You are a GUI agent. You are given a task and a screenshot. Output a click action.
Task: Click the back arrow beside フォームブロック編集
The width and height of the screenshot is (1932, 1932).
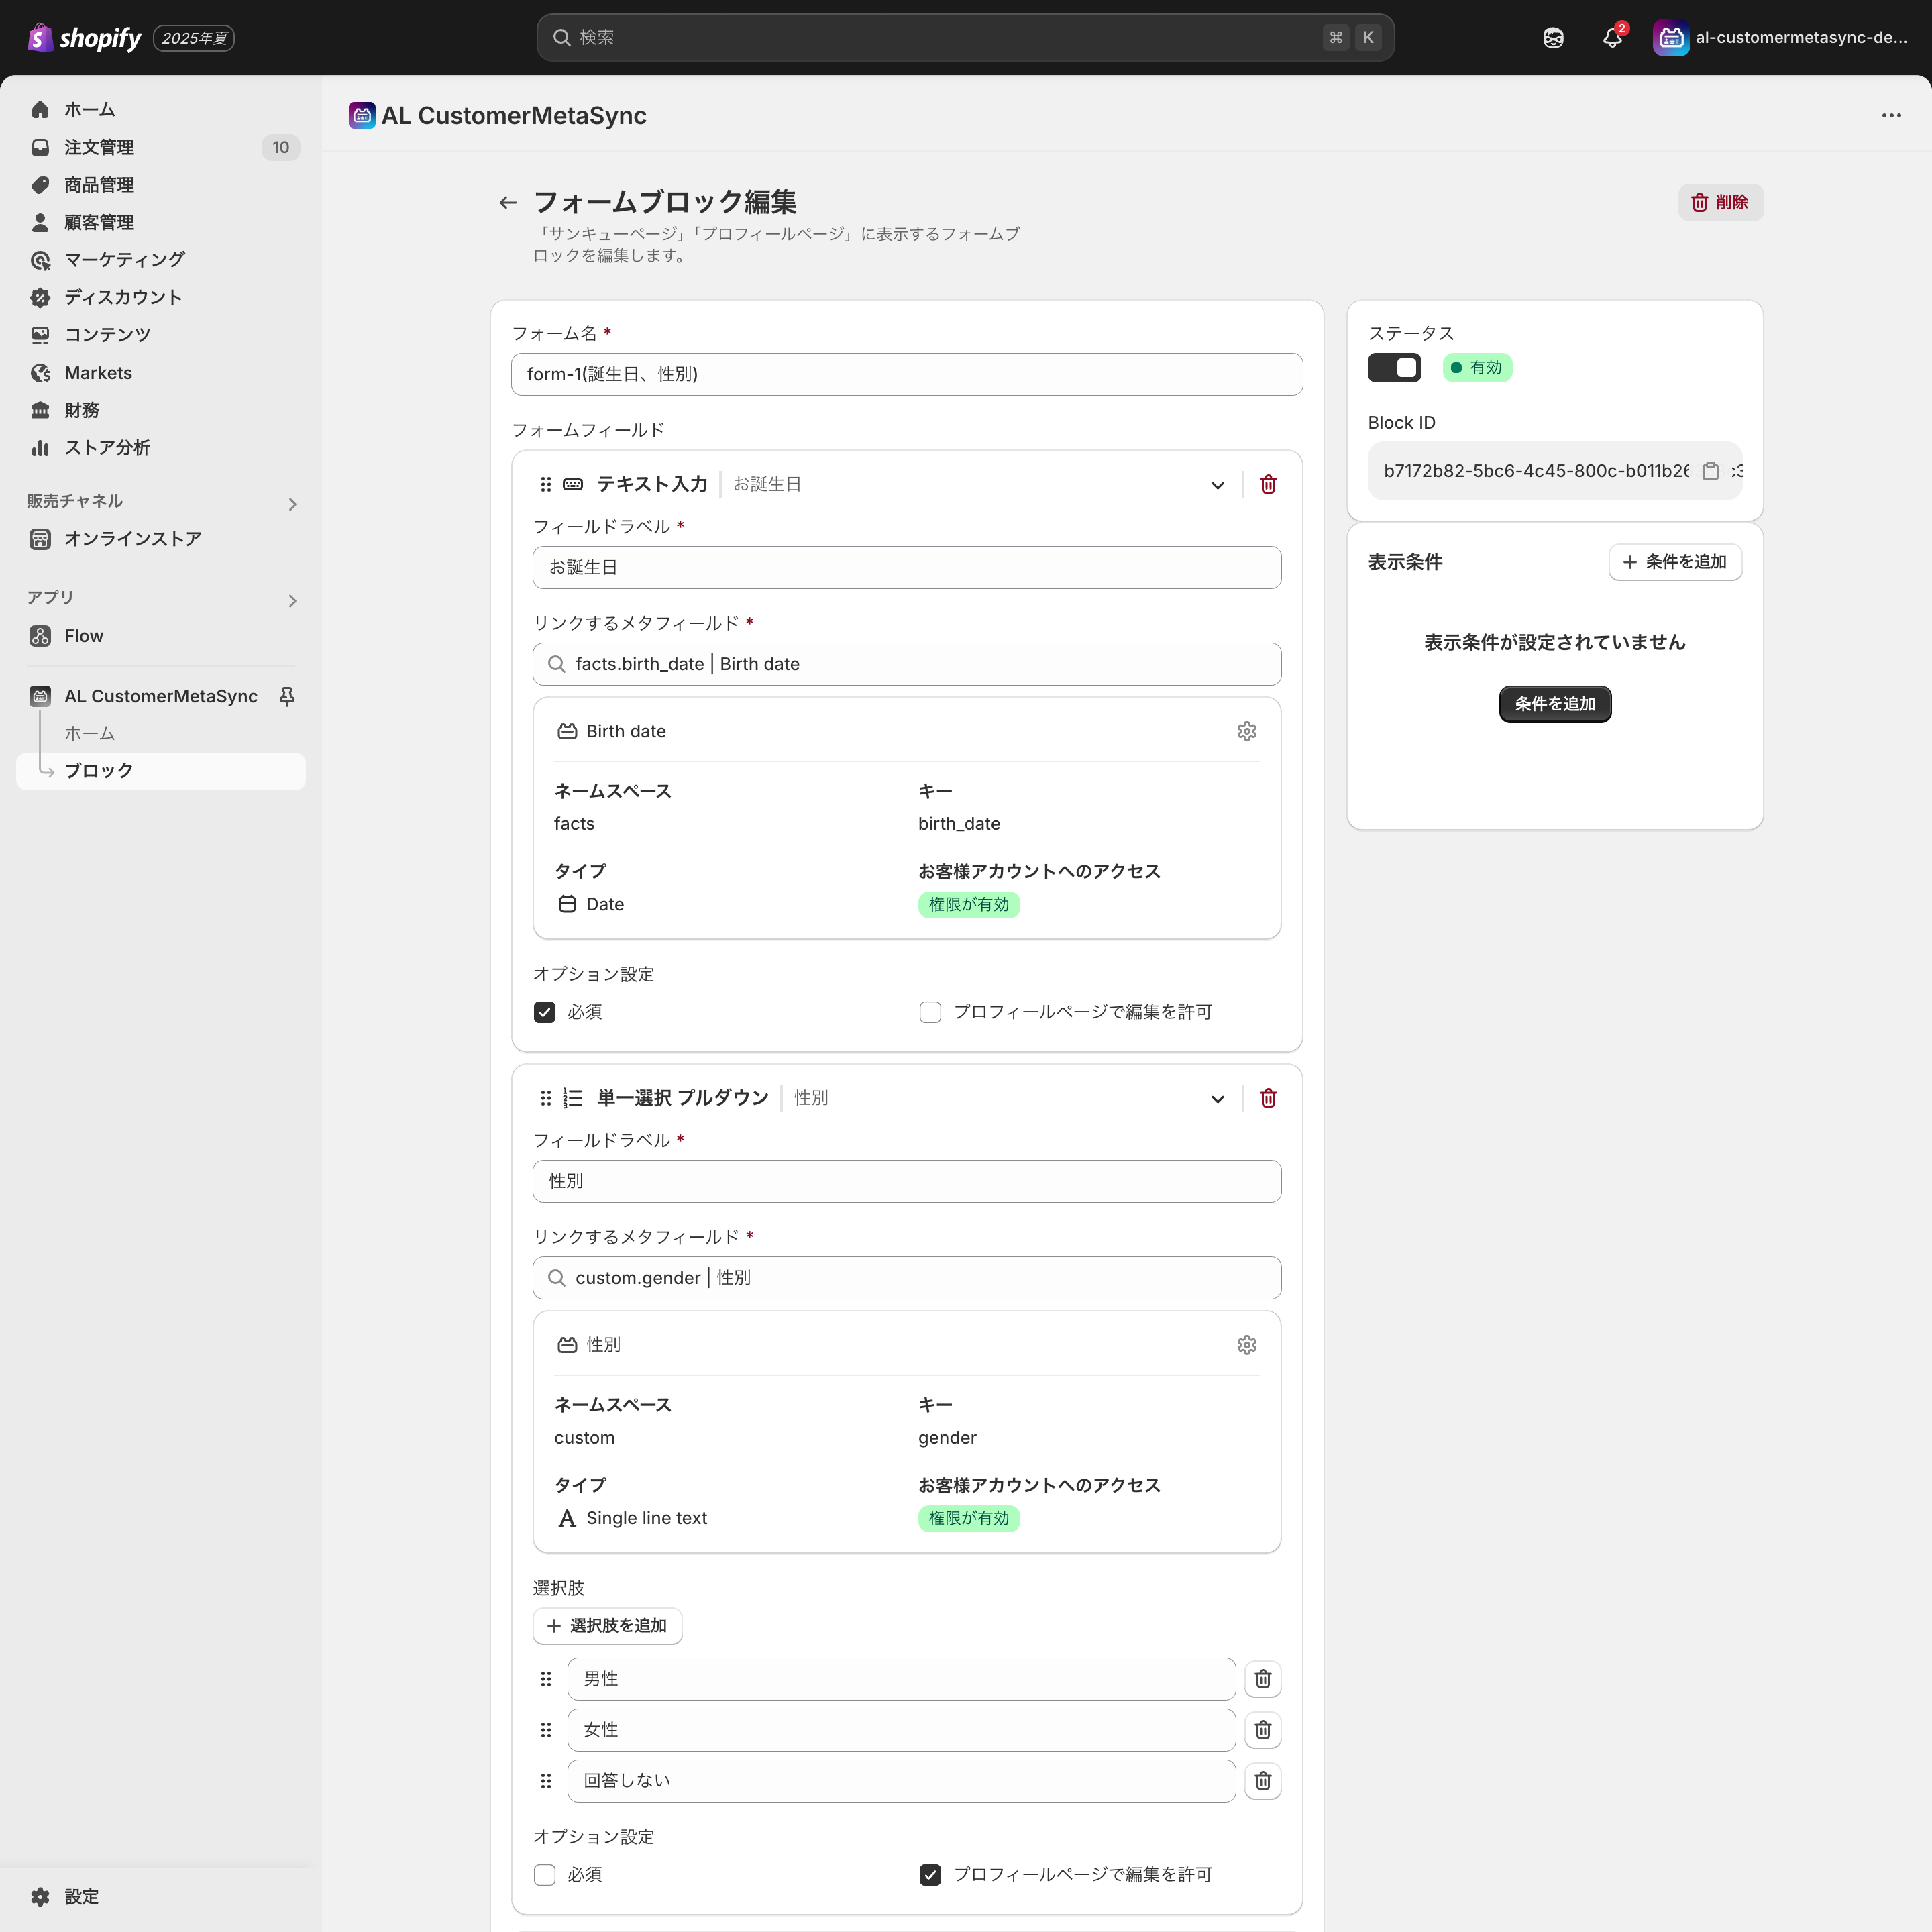[x=508, y=203]
